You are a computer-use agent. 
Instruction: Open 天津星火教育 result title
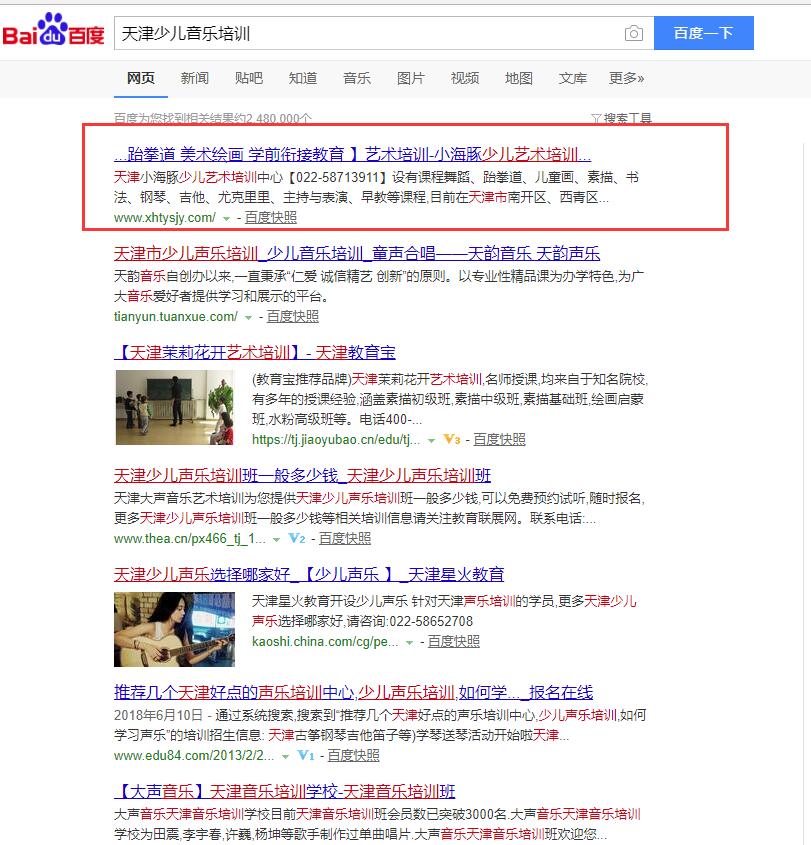pyautogui.click(x=309, y=574)
